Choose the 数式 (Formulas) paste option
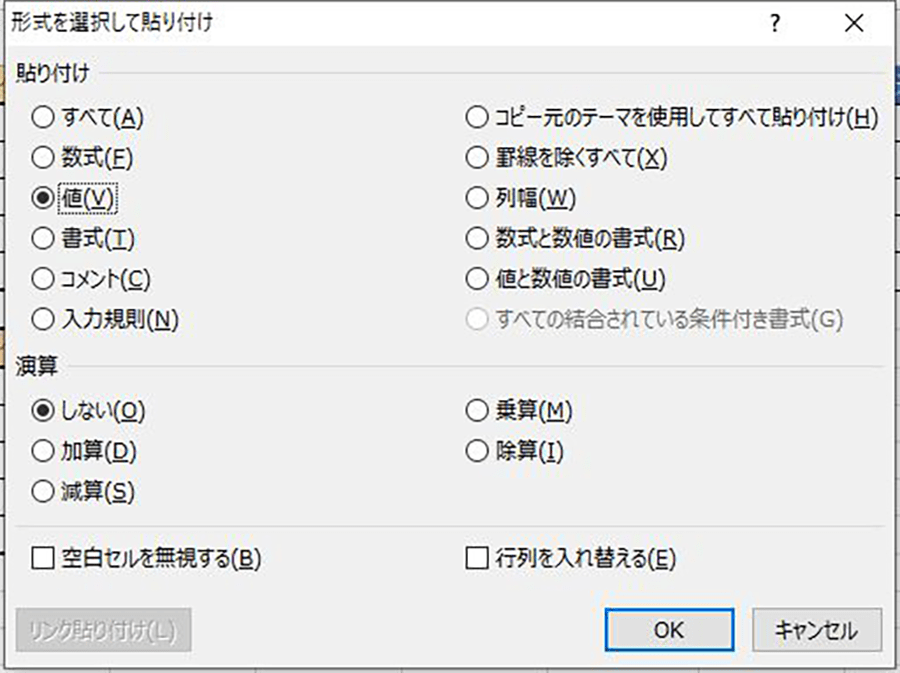Viewport: 900px width, 673px height. [x=43, y=157]
